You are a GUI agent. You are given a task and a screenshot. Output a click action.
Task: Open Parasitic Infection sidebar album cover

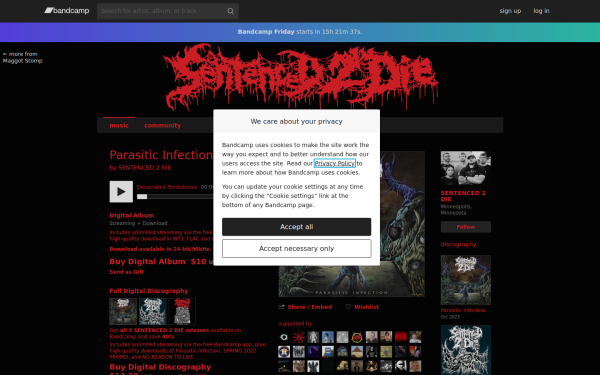point(466,280)
